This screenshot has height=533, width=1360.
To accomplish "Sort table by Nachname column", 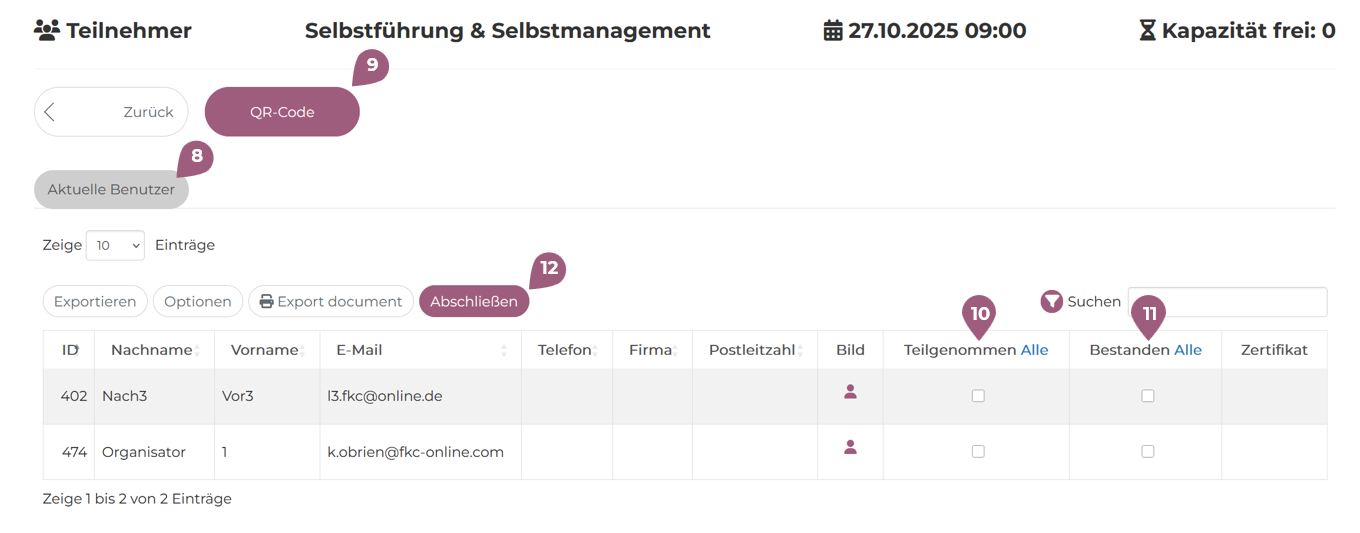I will pos(151,350).
